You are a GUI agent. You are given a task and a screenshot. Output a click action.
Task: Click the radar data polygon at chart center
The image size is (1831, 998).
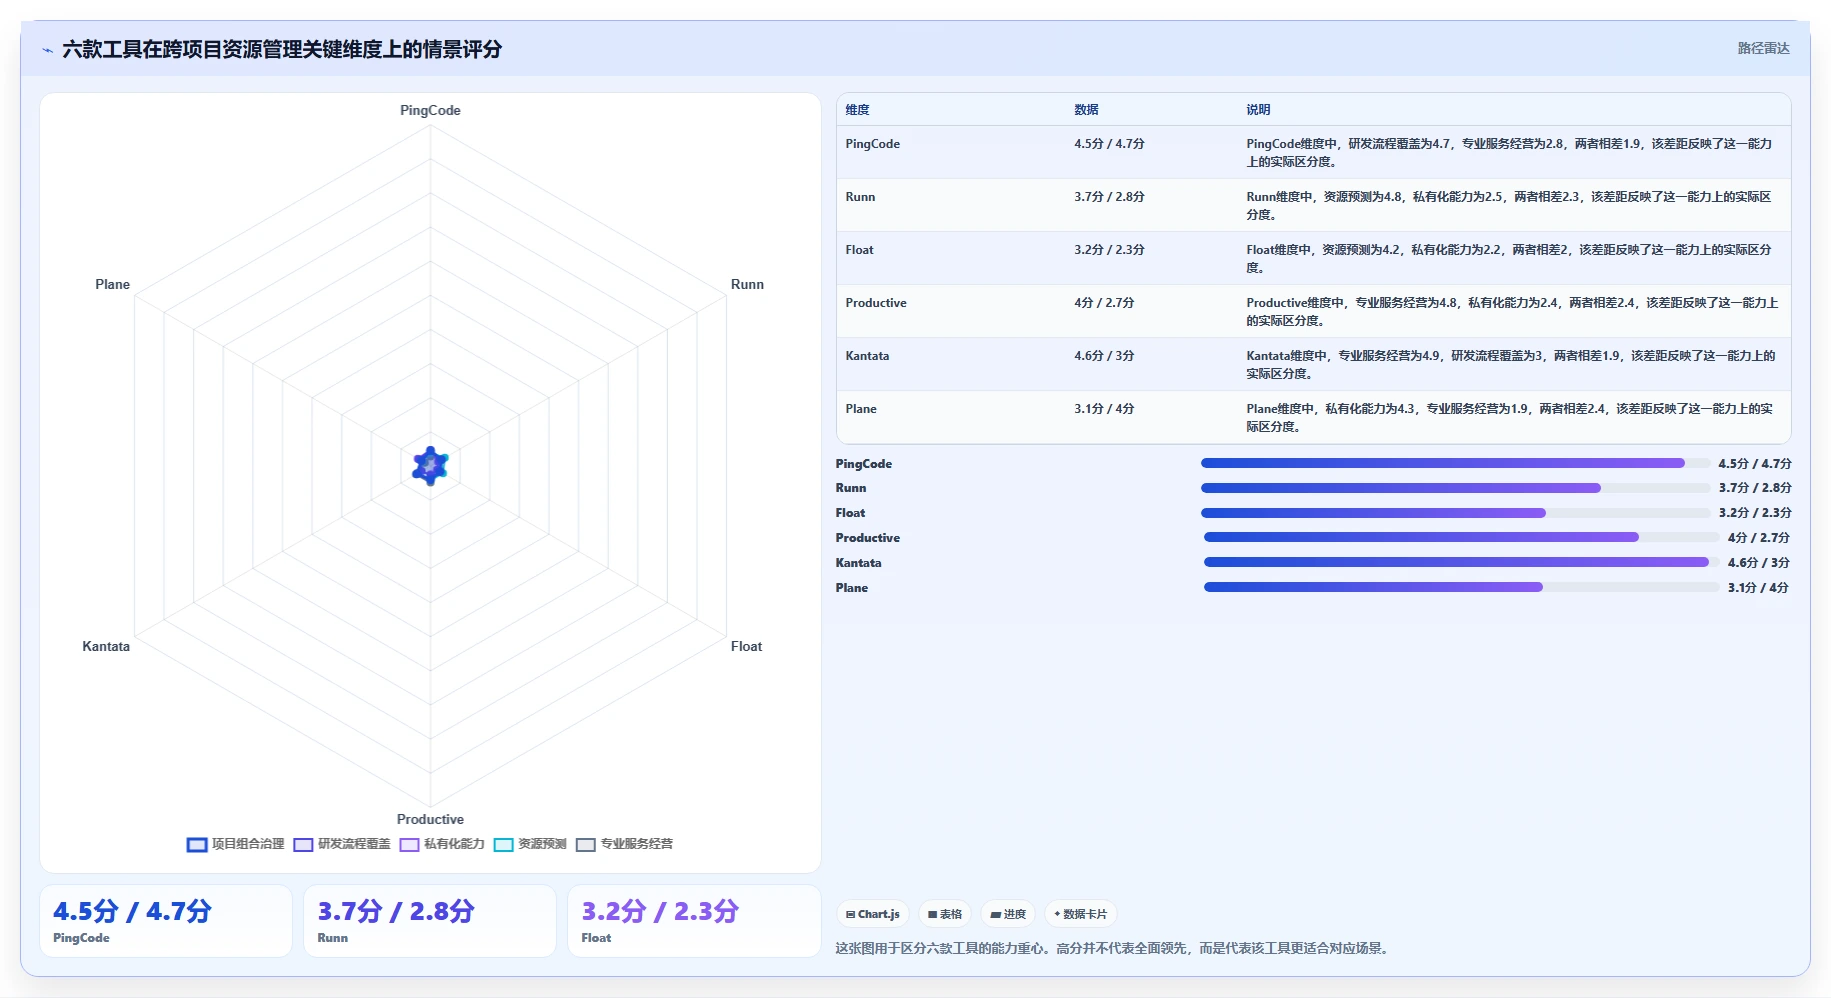tap(430, 466)
